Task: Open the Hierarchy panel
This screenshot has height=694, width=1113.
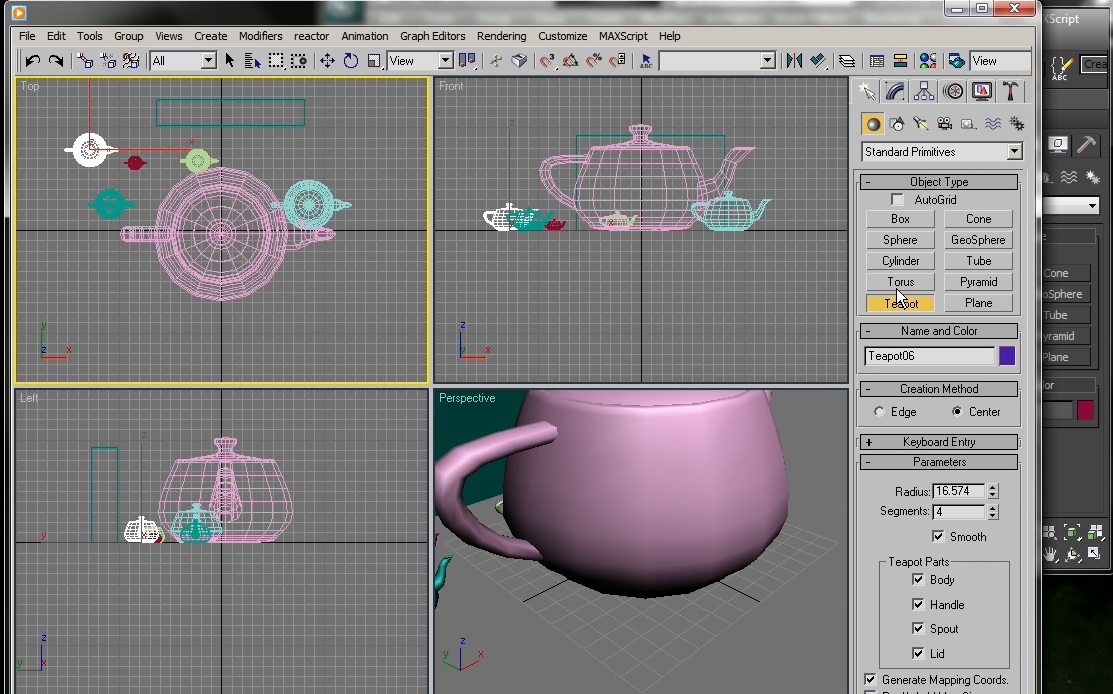Action: pyautogui.click(x=923, y=90)
